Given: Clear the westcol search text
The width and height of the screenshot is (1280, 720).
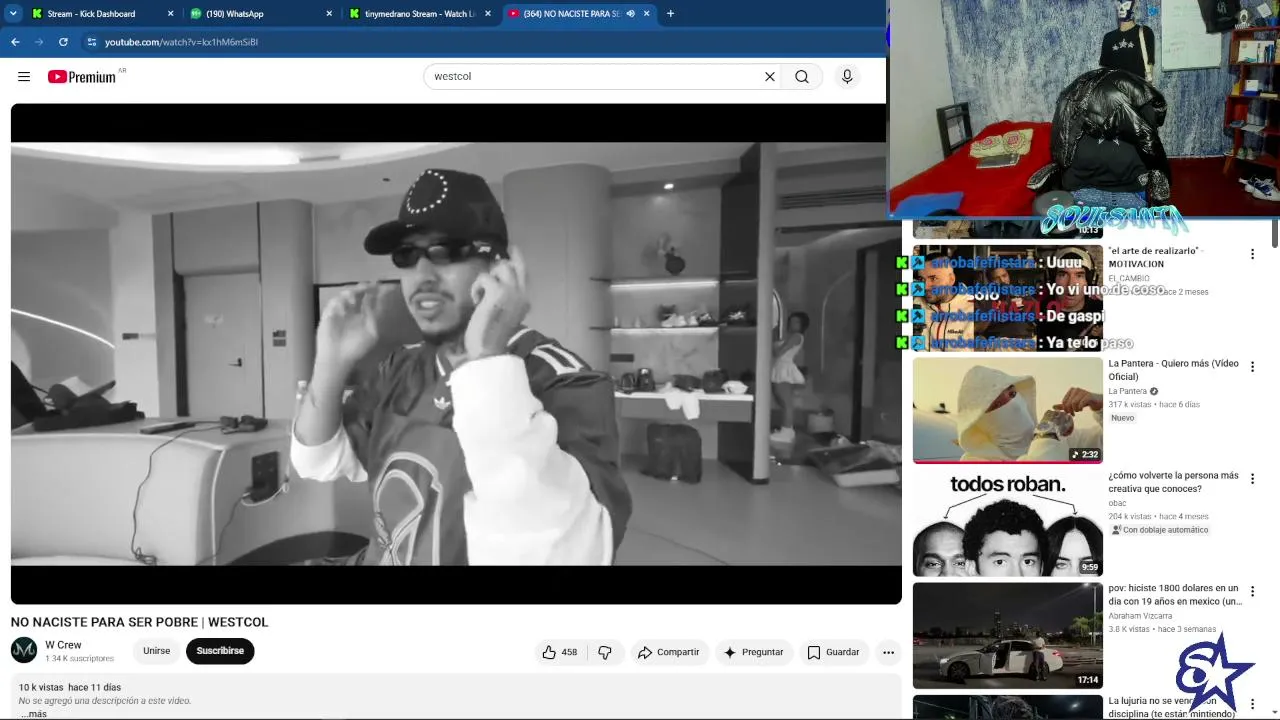Looking at the screenshot, I should coord(770,77).
